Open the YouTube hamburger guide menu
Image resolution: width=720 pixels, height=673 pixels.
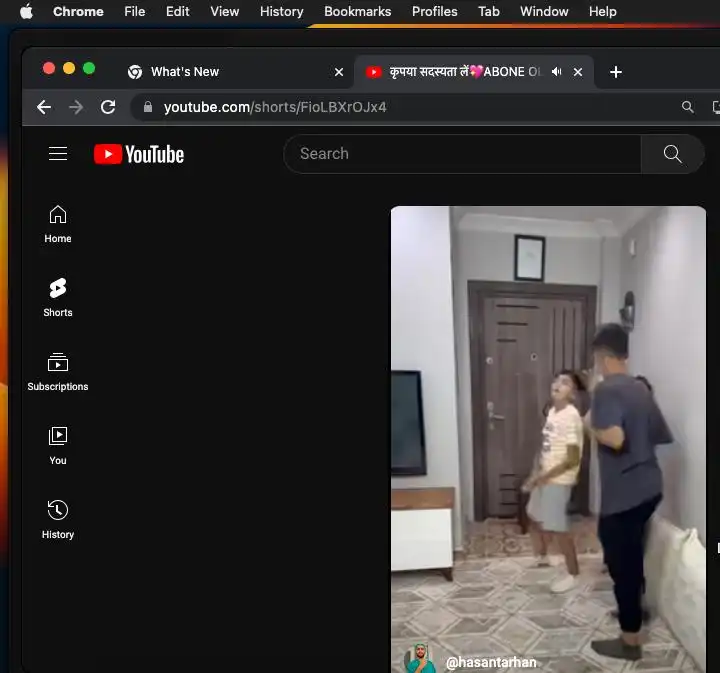(x=58, y=154)
